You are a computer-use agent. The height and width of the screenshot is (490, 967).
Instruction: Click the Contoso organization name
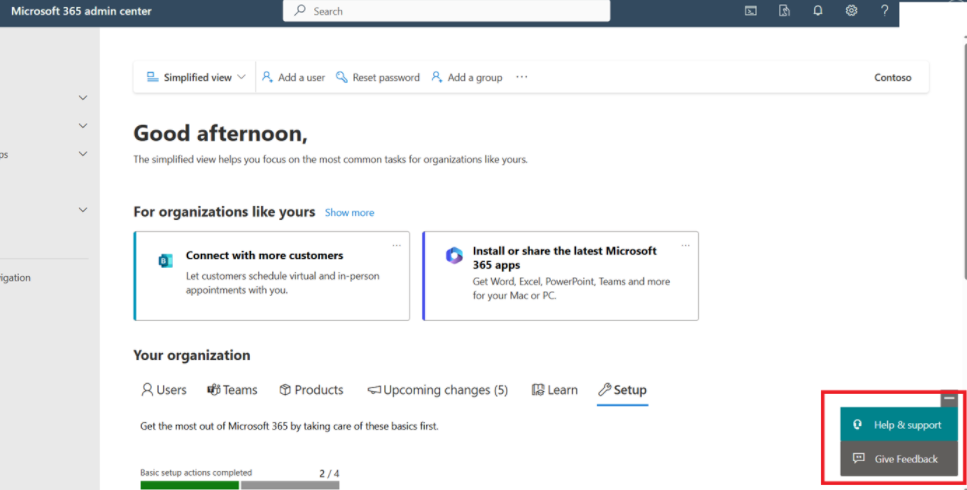click(892, 78)
